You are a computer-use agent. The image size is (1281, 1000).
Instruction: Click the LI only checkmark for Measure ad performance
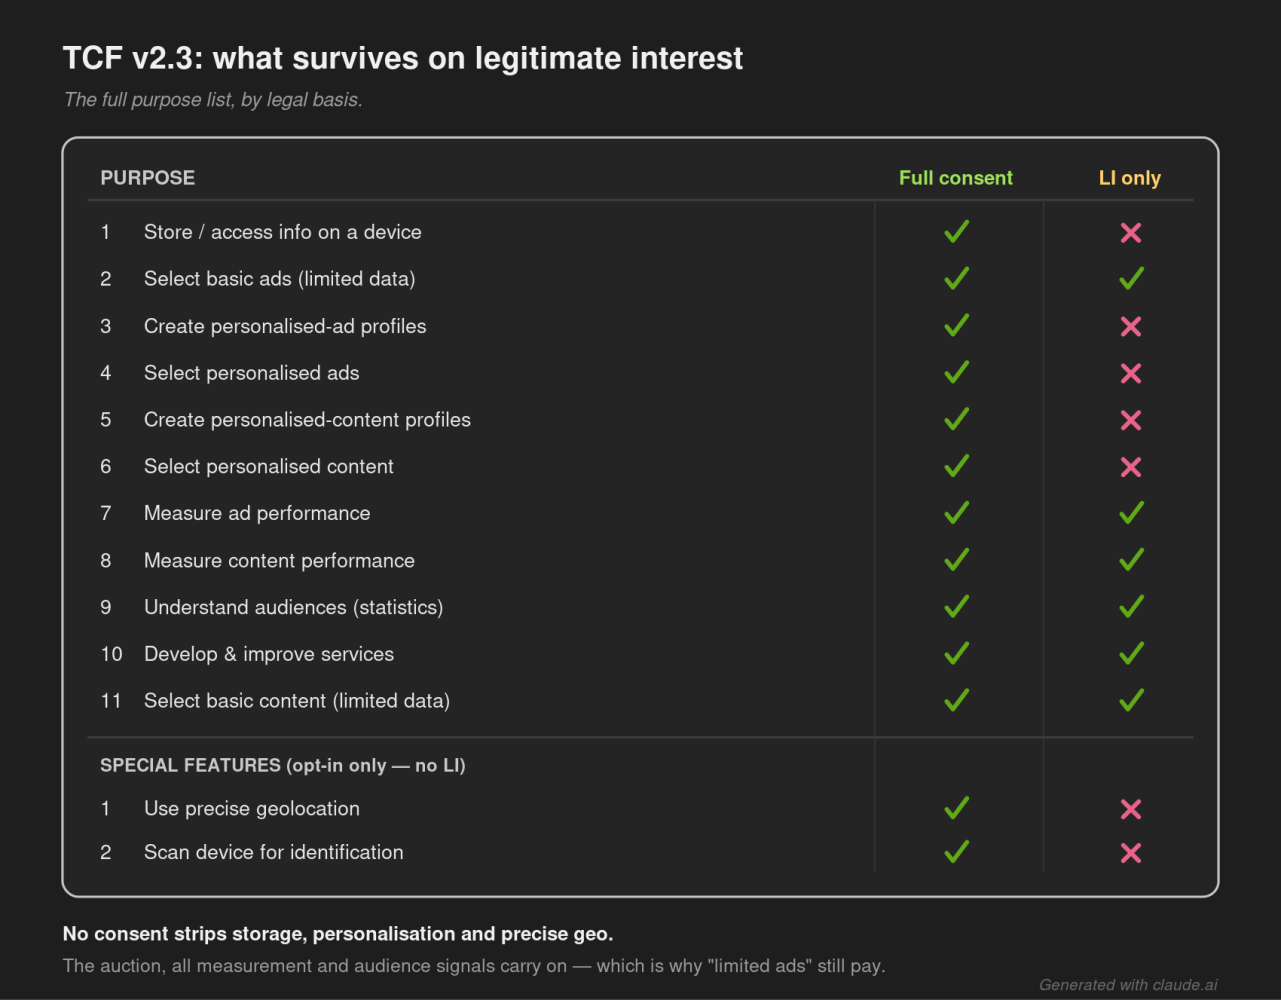[x=1131, y=513]
